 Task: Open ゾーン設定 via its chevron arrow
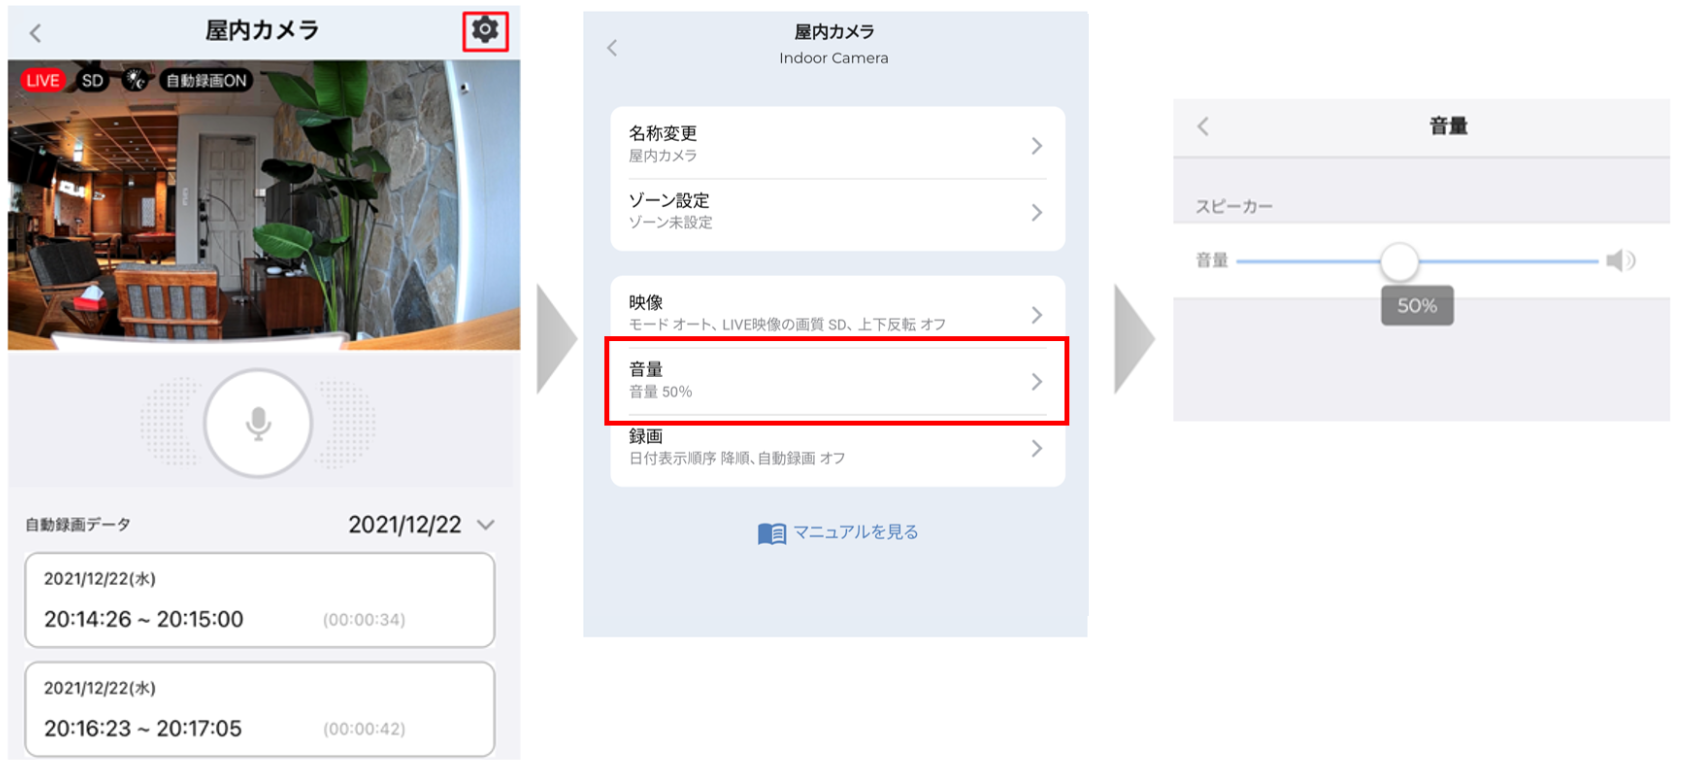coord(1037,213)
